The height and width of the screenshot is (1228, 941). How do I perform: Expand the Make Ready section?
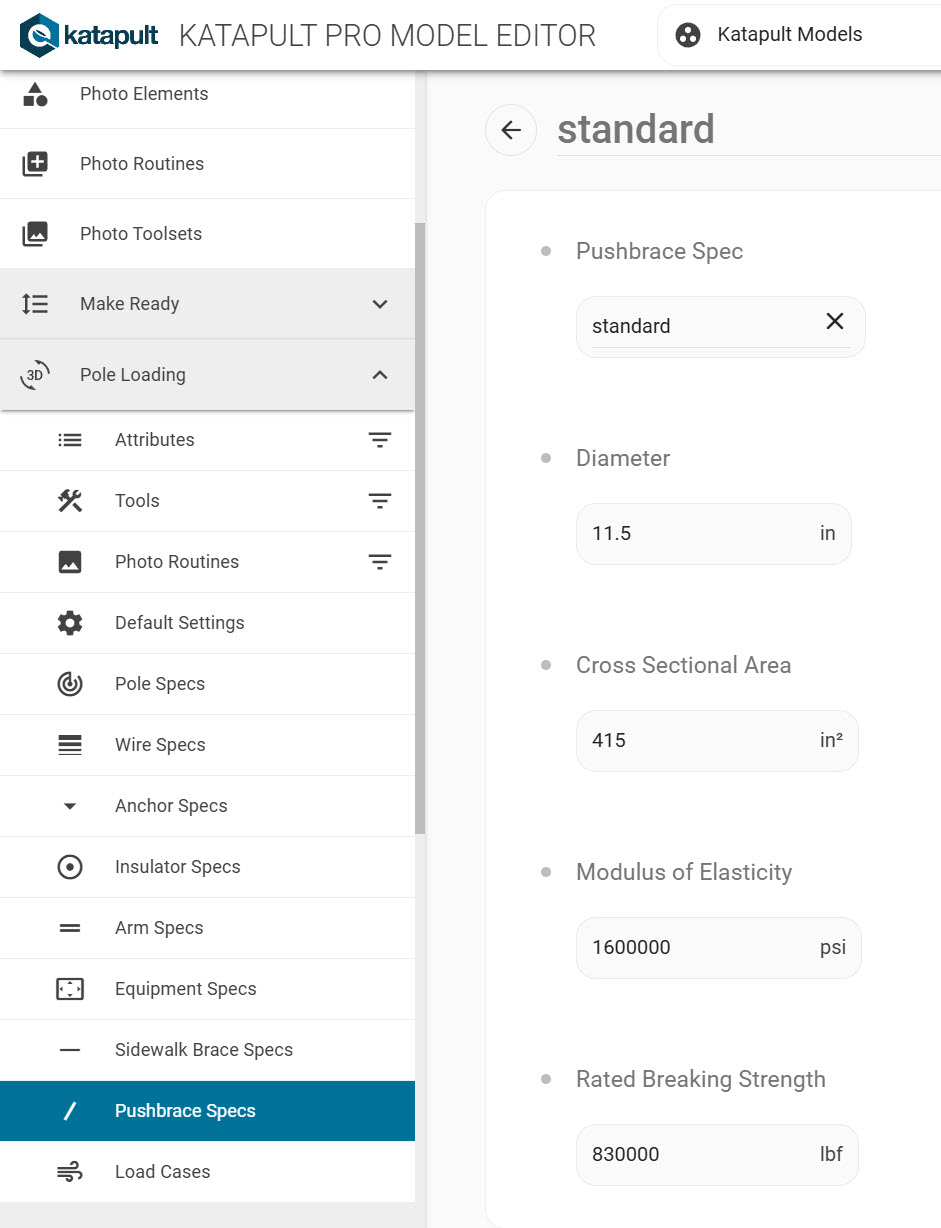click(380, 304)
